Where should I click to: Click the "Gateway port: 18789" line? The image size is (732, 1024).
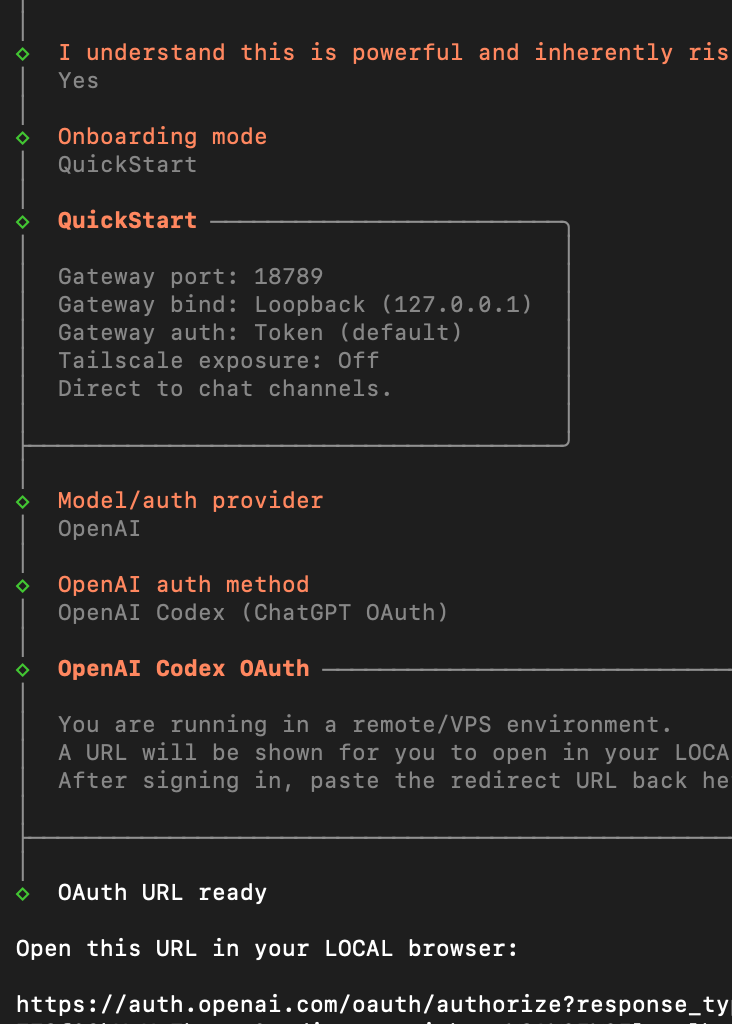pos(190,277)
